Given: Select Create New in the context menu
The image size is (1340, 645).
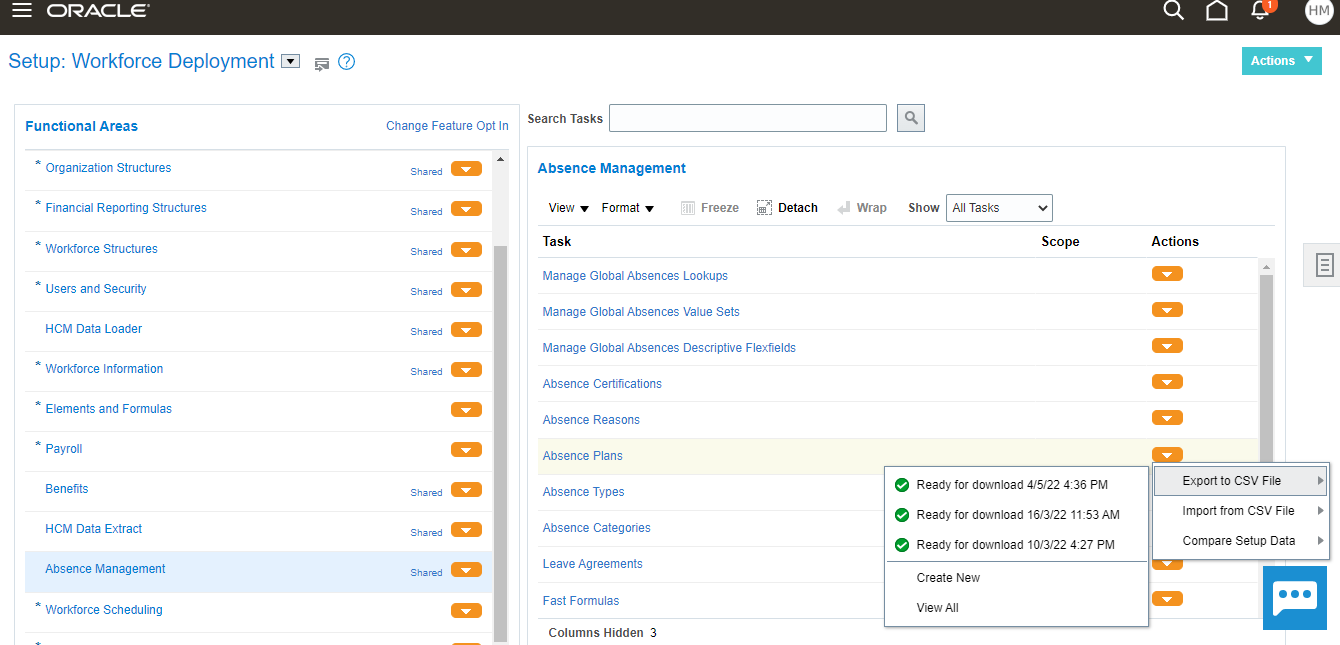Looking at the screenshot, I should [x=947, y=577].
